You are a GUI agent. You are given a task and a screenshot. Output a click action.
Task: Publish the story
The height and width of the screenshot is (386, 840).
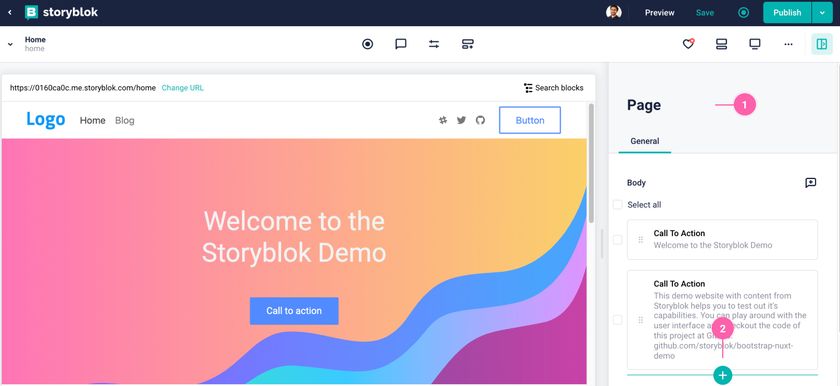click(x=787, y=13)
